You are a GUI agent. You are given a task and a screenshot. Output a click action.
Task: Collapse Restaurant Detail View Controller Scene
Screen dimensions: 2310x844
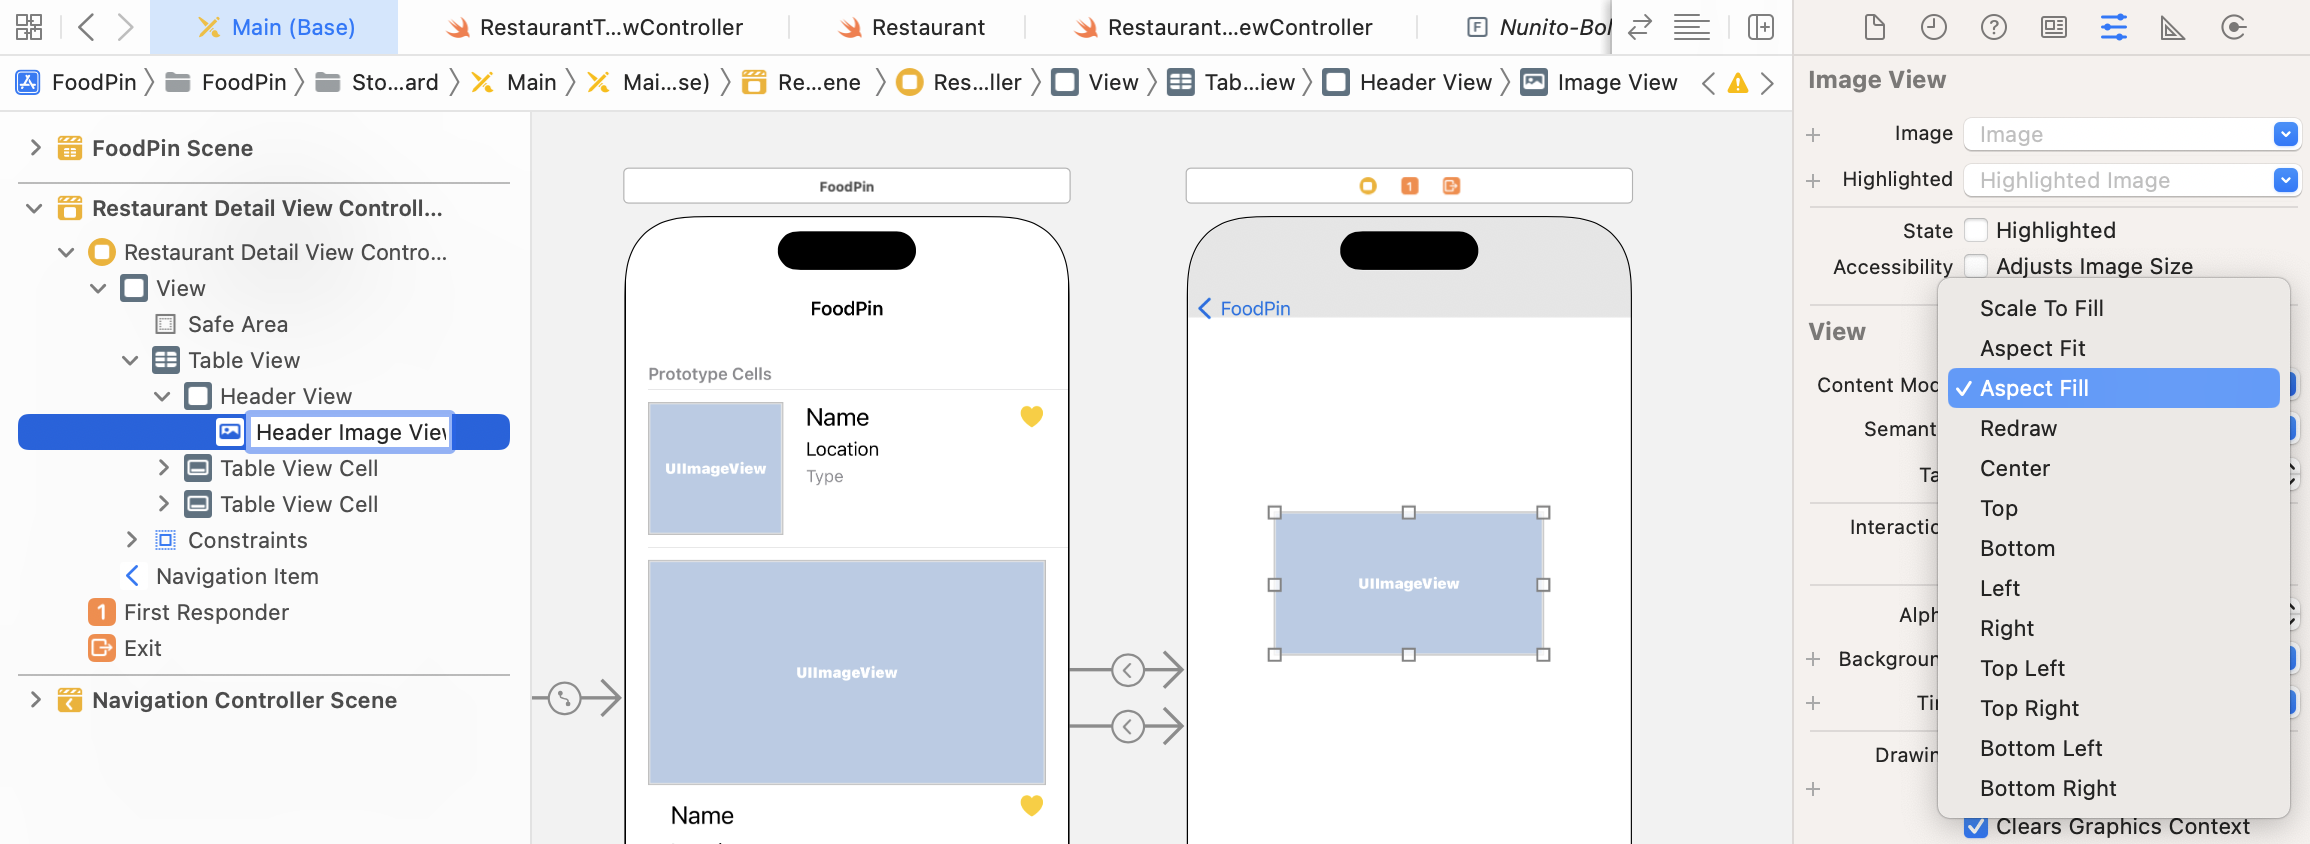click(34, 208)
